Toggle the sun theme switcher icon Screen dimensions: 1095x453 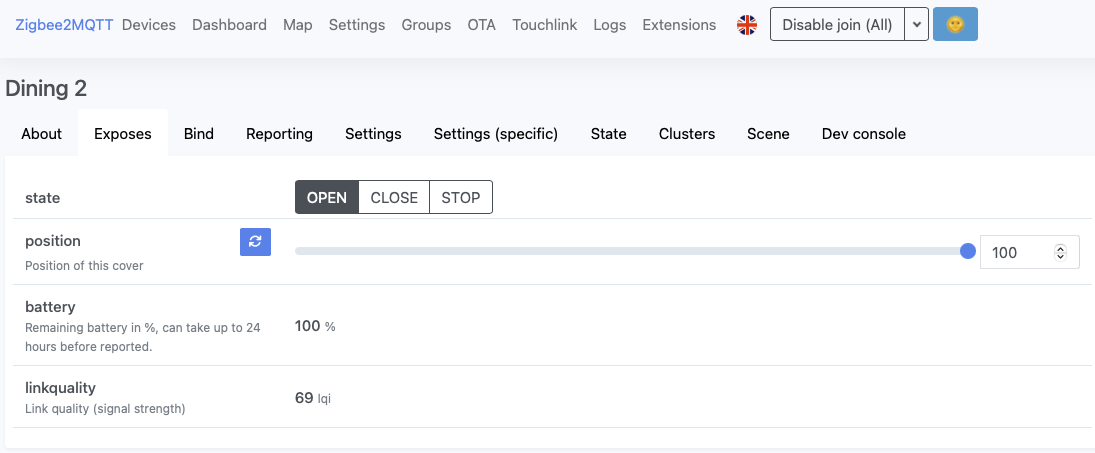955,24
